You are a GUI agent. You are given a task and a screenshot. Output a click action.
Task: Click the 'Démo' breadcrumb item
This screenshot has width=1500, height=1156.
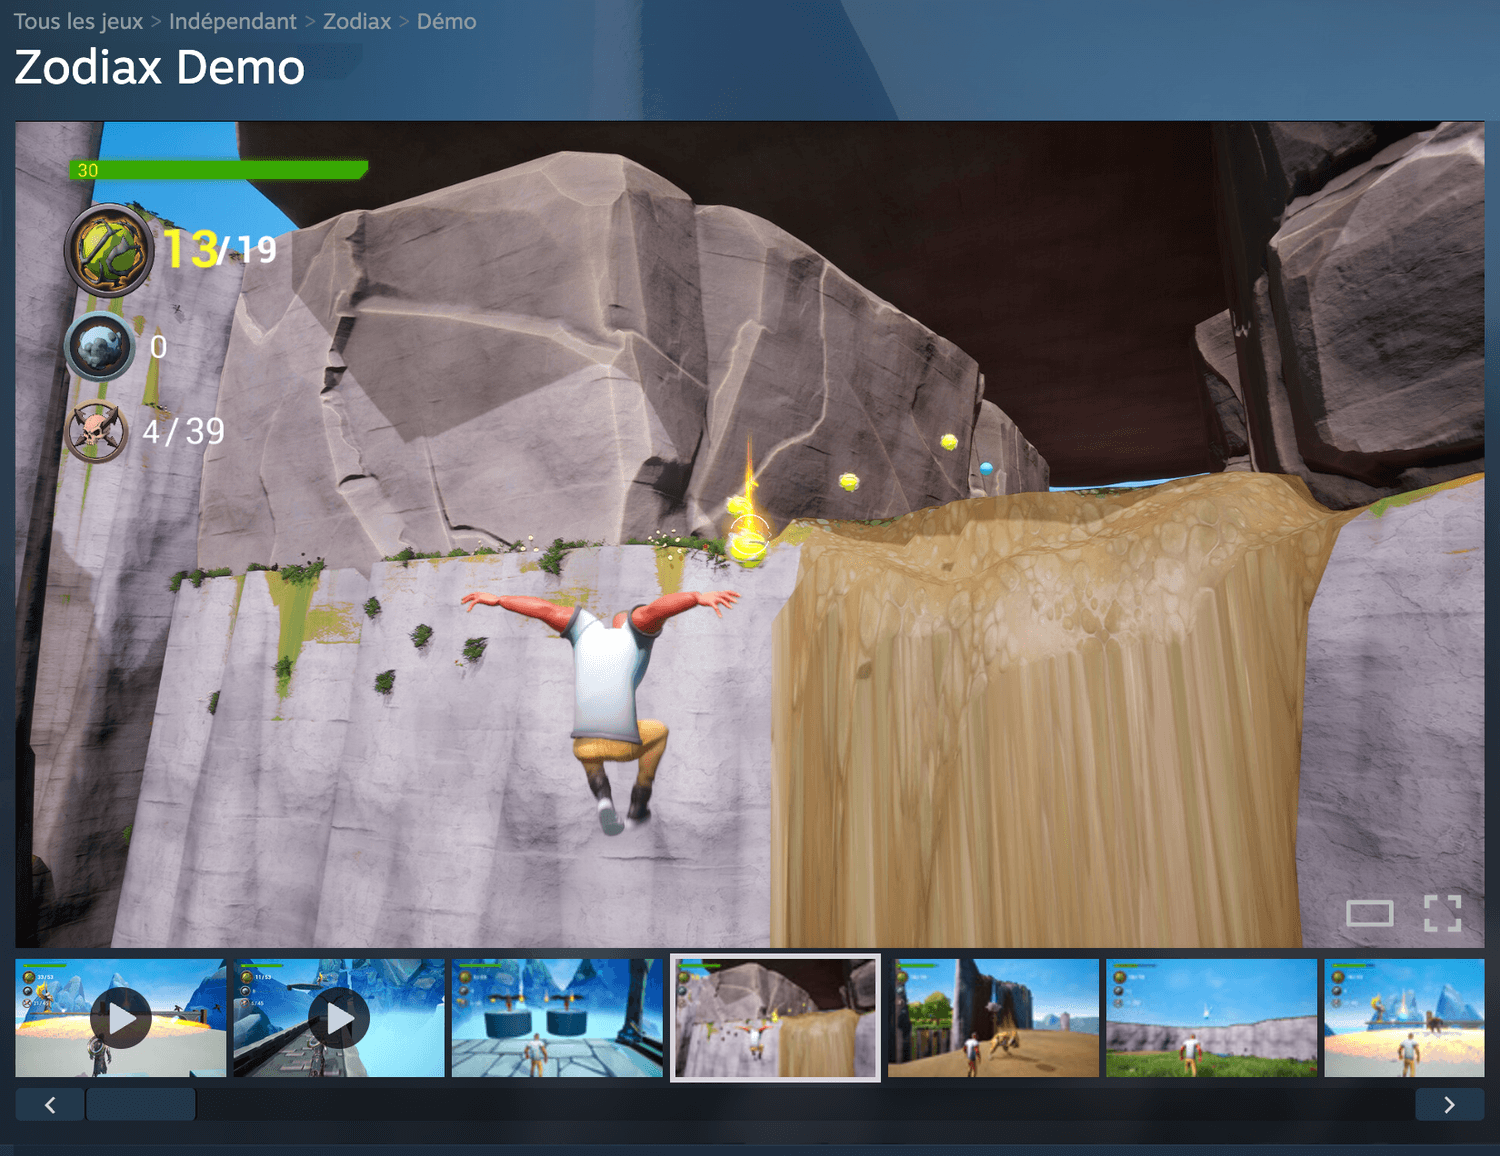(446, 21)
